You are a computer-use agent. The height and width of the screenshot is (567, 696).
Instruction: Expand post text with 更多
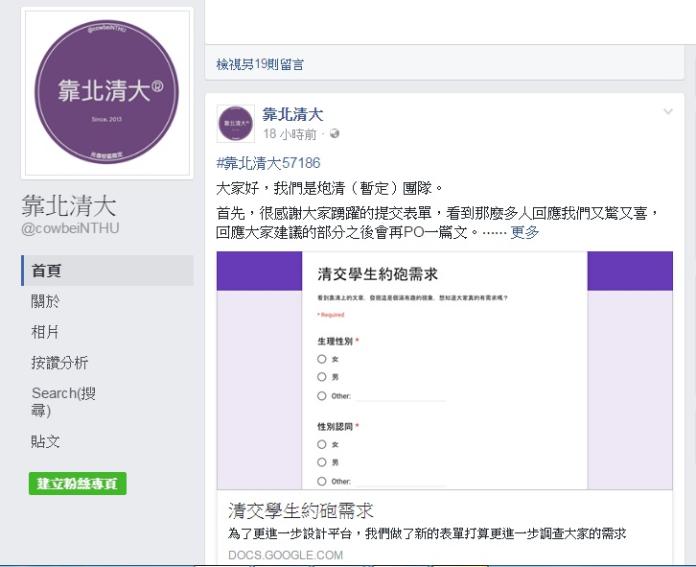525,232
